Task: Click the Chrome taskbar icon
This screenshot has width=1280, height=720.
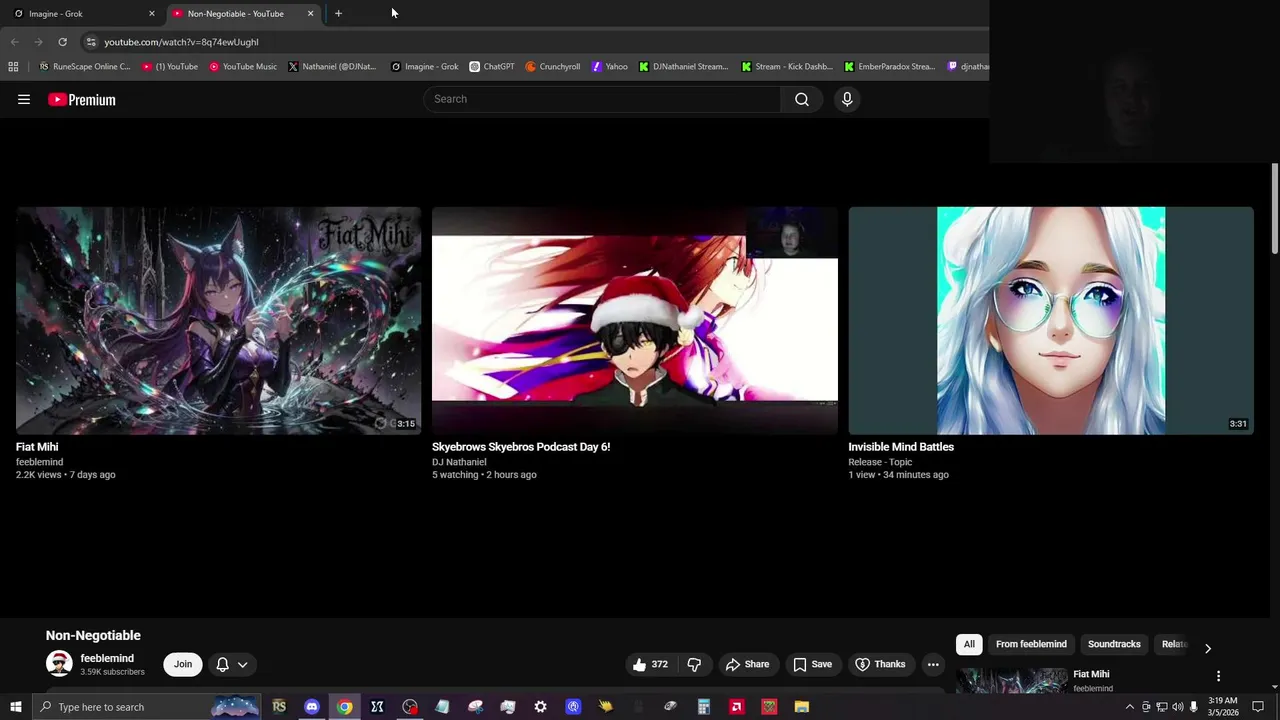Action: pos(344,707)
